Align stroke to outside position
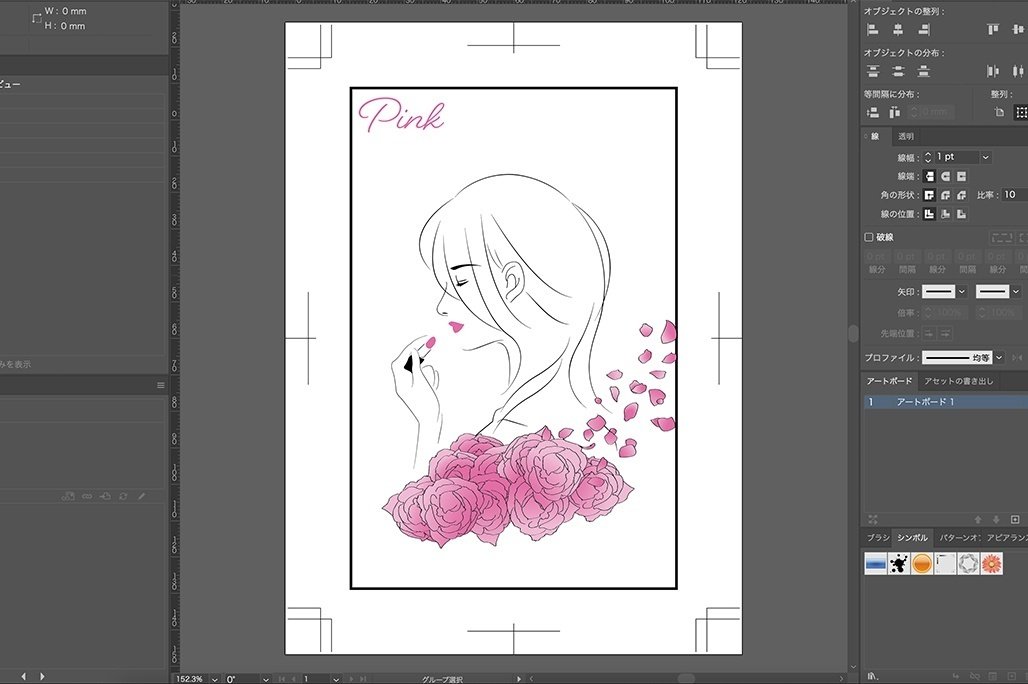This screenshot has height=684, width=1028. tap(961, 214)
